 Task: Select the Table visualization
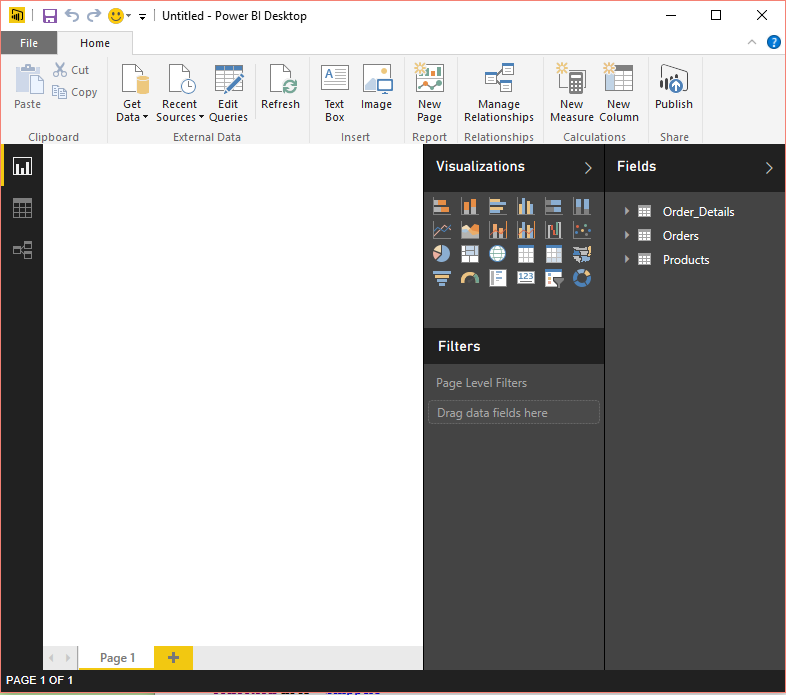[525, 254]
